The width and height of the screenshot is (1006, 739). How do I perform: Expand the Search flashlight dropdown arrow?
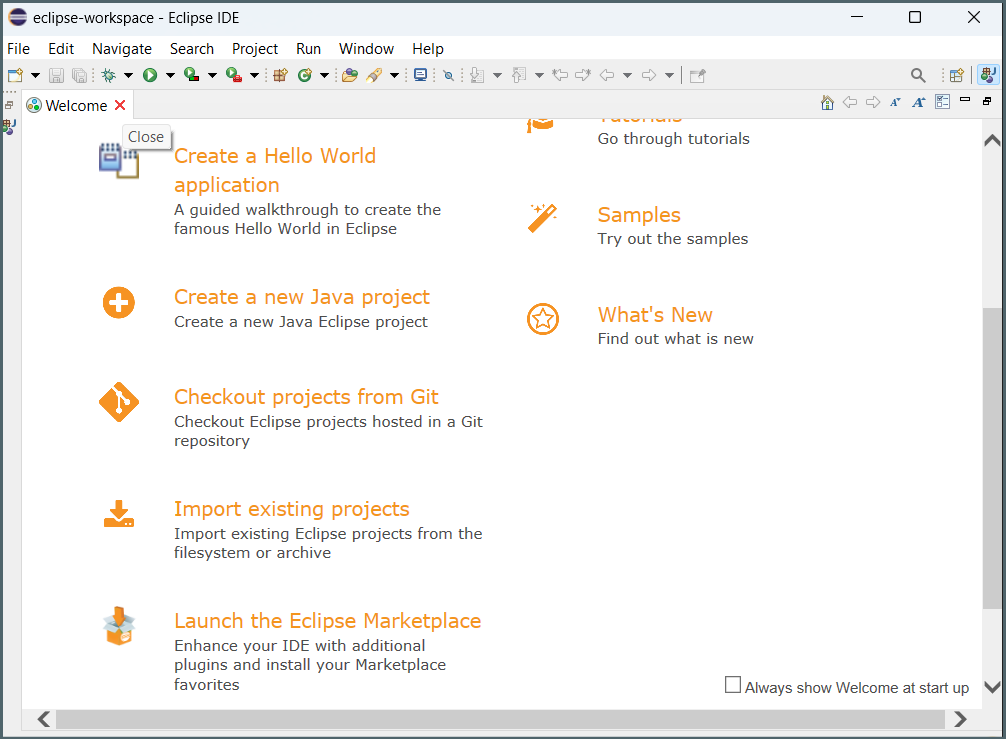point(395,76)
